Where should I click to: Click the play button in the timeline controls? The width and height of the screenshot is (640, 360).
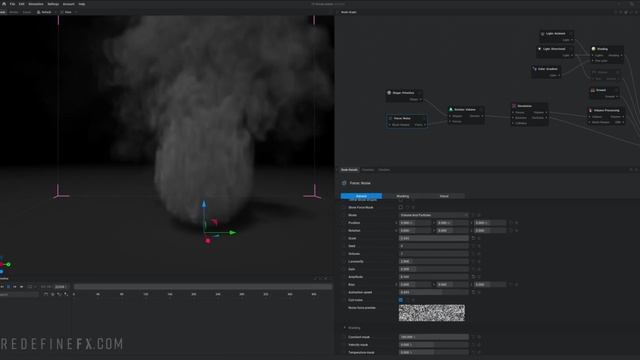[15, 287]
